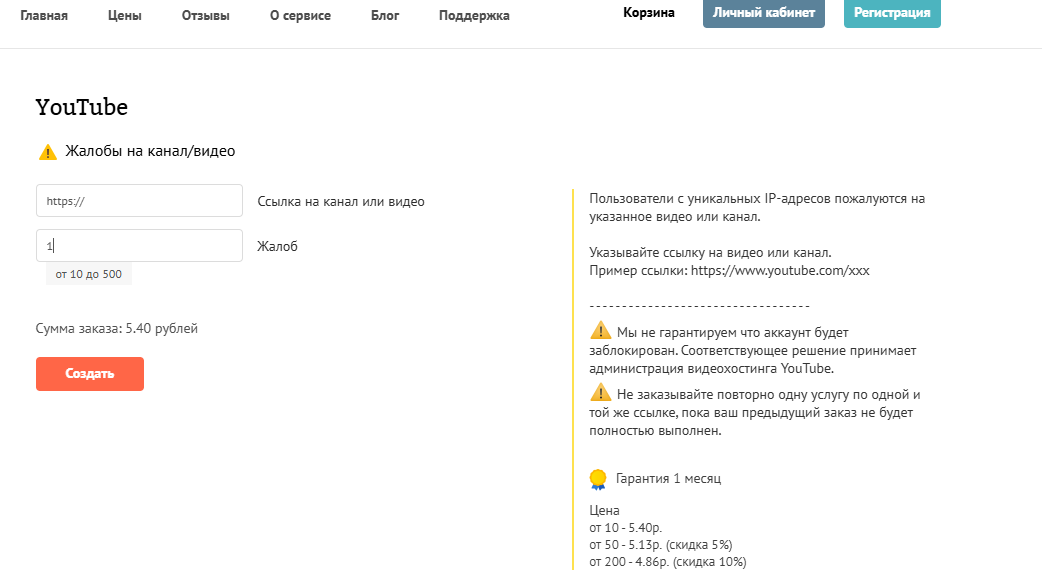Click the price line 'от 200 - 4.86р. (скидка 10%)'
Viewport: 1042px width, 580px height.
point(668,562)
